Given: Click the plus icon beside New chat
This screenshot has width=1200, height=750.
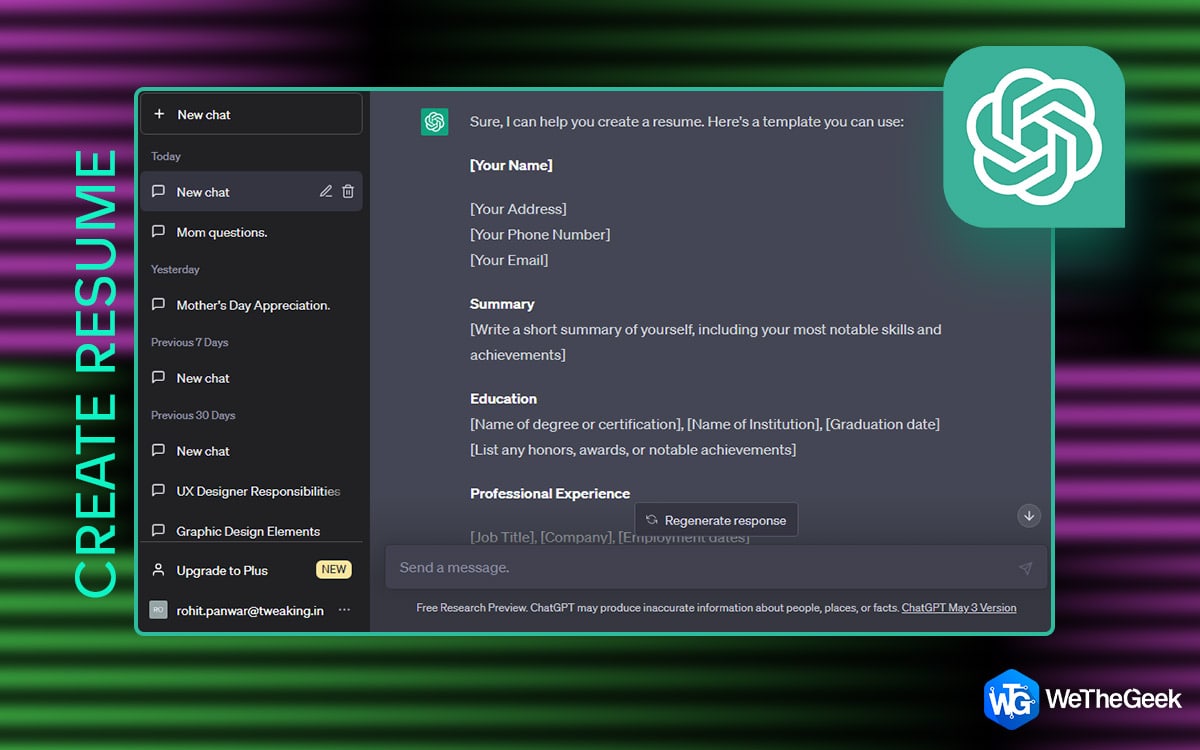Looking at the screenshot, I should click(x=159, y=114).
